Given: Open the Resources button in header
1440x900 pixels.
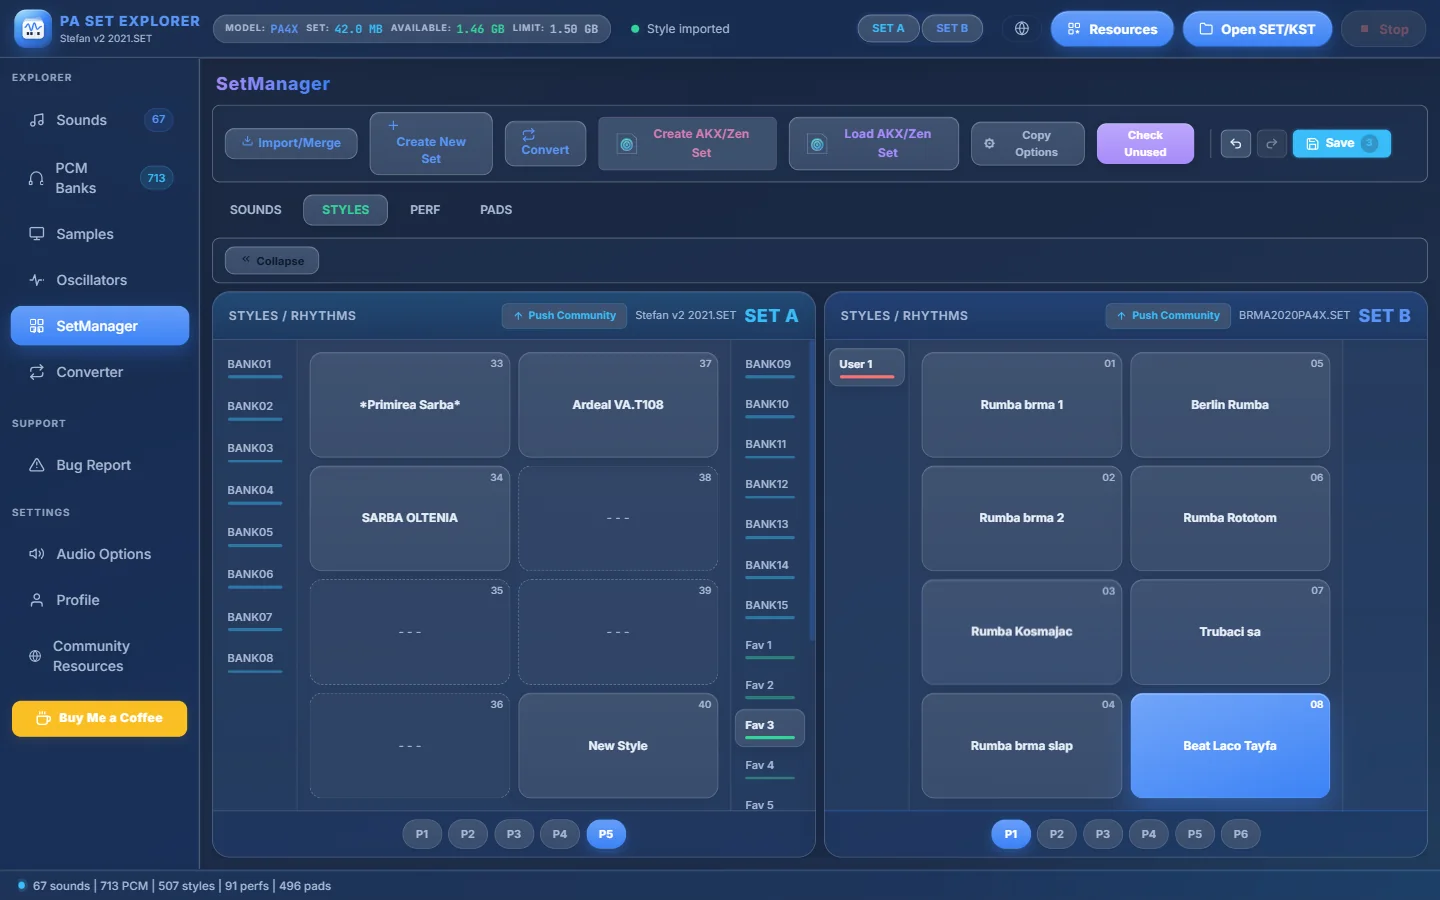Looking at the screenshot, I should click(1112, 29).
